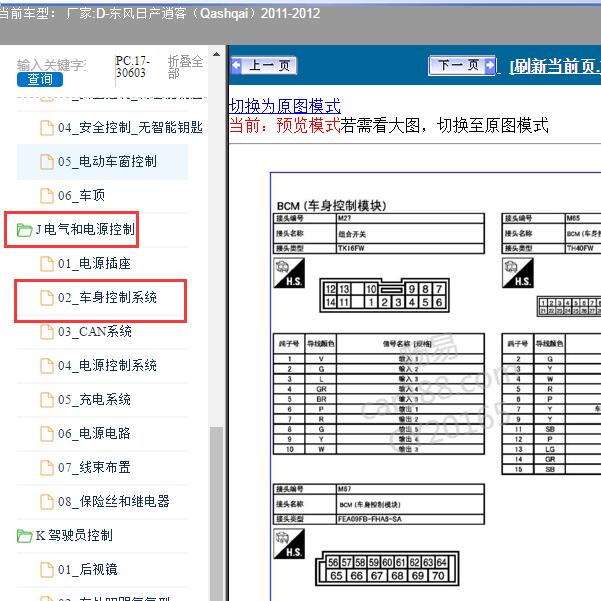Click document icon beside 06_电源电路
The image size is (601, 601).
click(x=47, y=434)
